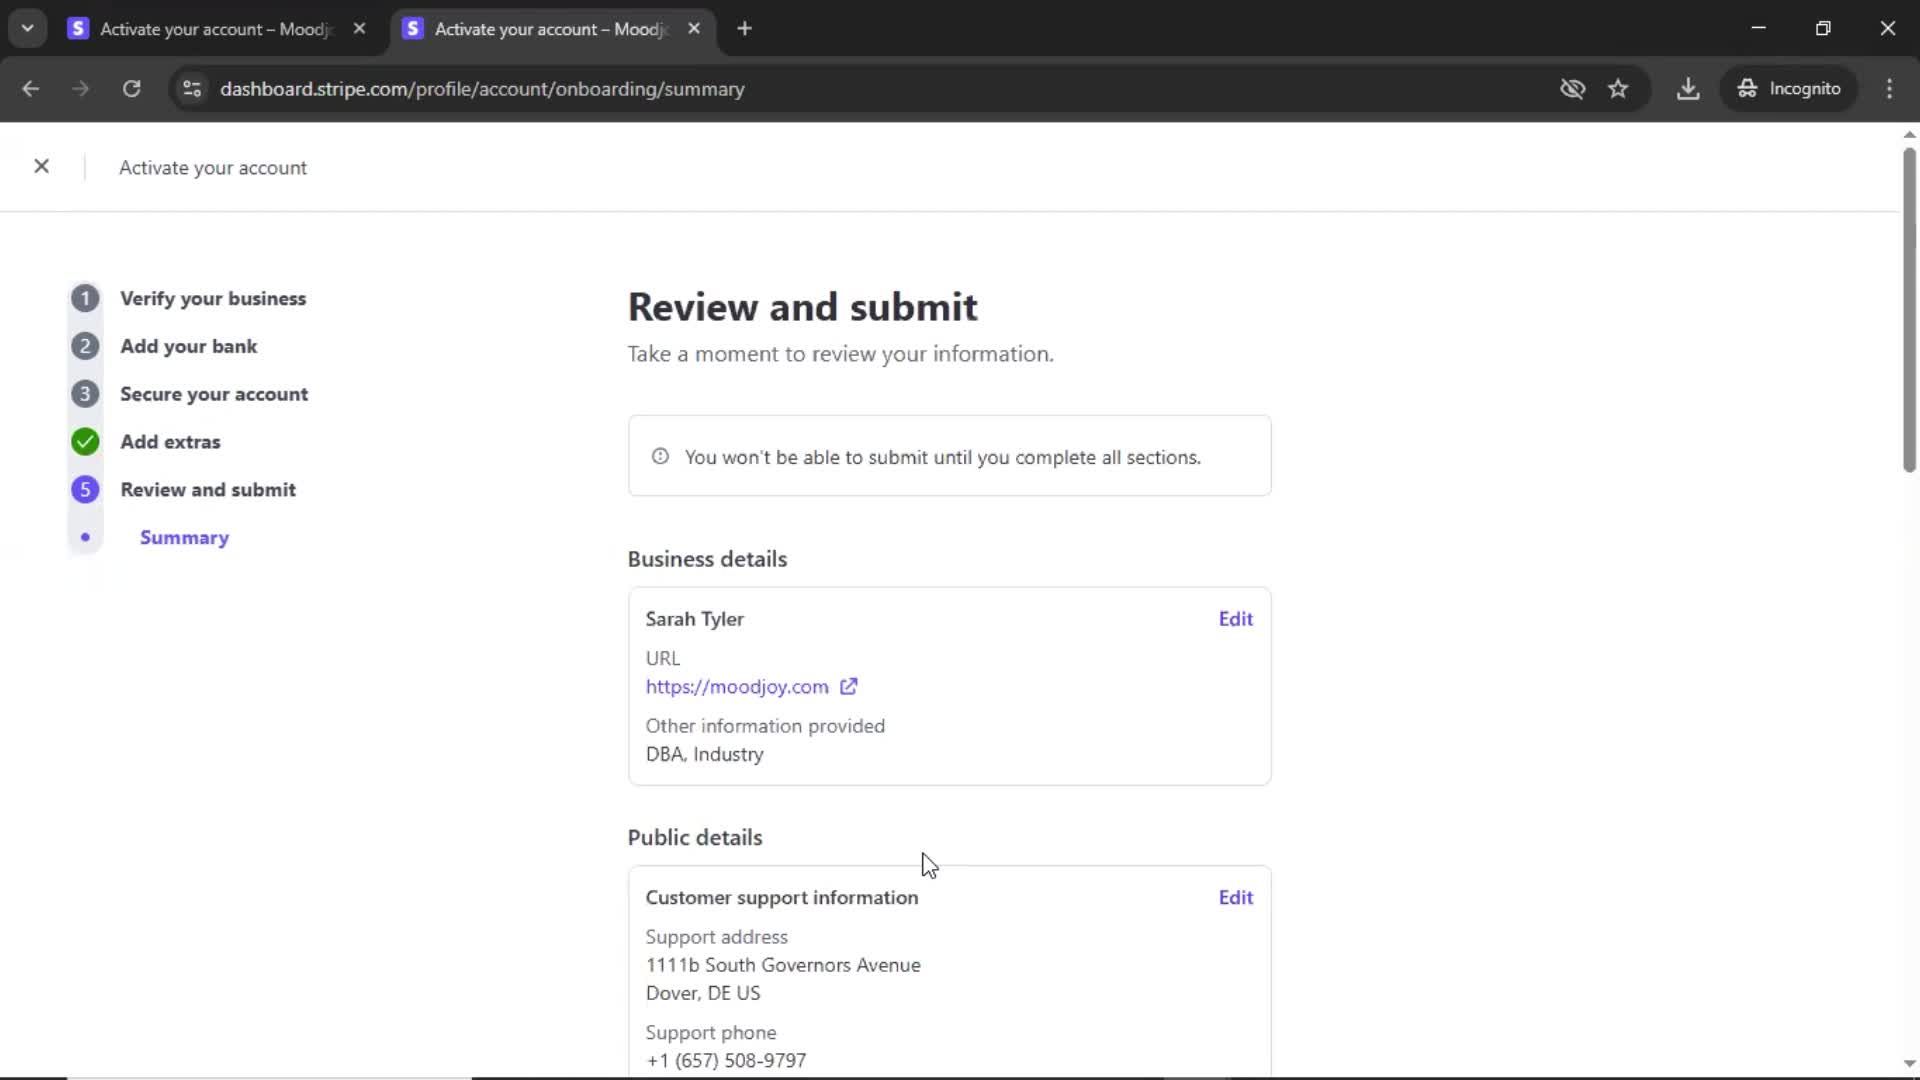Open the Incognito profile indicator

[x=1789, y=89]
